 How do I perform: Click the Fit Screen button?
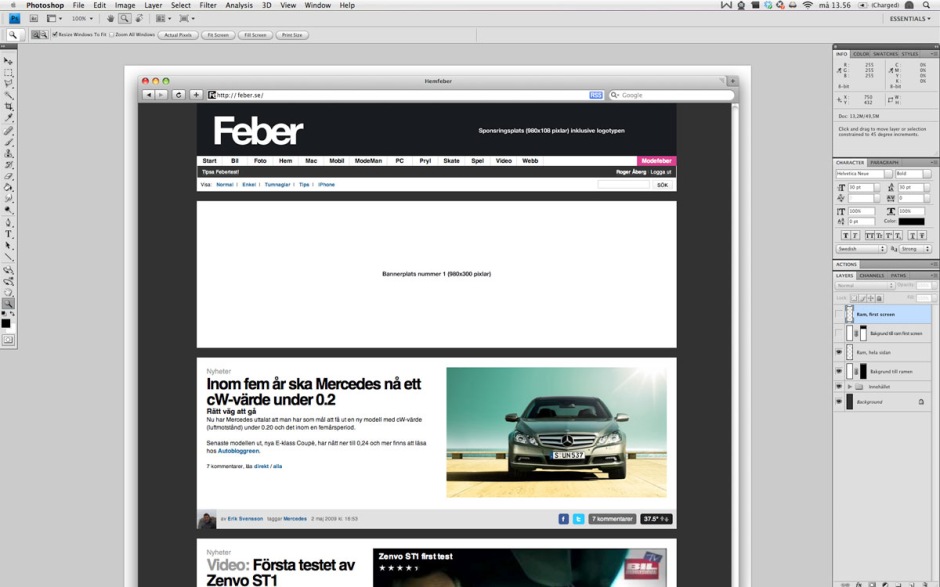[x=218, y=35]
